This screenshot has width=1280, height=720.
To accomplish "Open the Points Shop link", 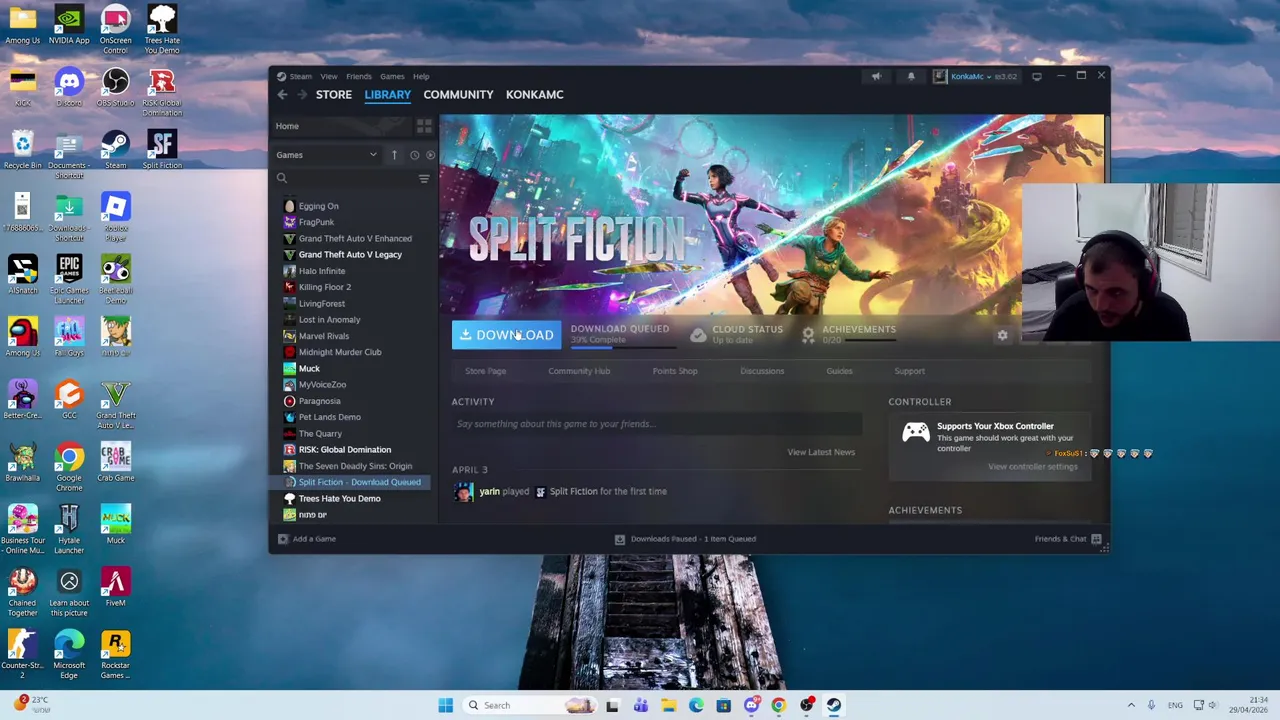I will 675,371.
